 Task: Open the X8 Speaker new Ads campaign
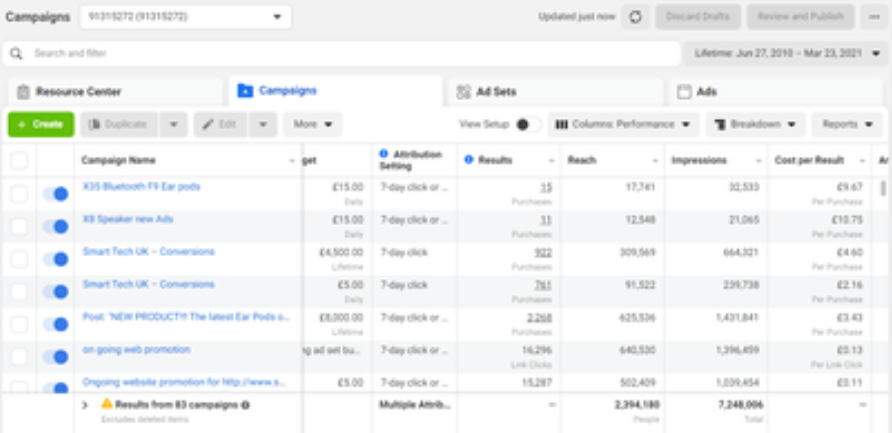pyautogui.click(x=127, y=219)
